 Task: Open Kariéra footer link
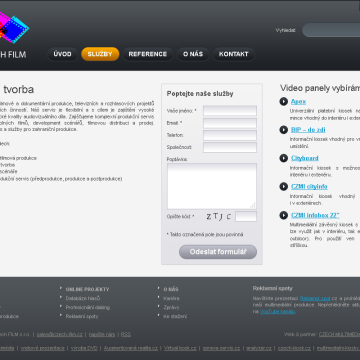coord(171,298)
